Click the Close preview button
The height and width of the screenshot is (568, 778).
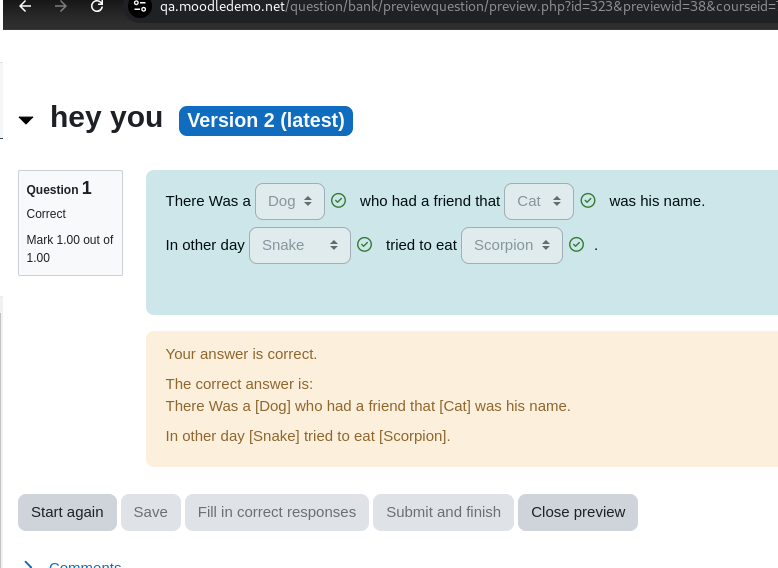(578, 512)
